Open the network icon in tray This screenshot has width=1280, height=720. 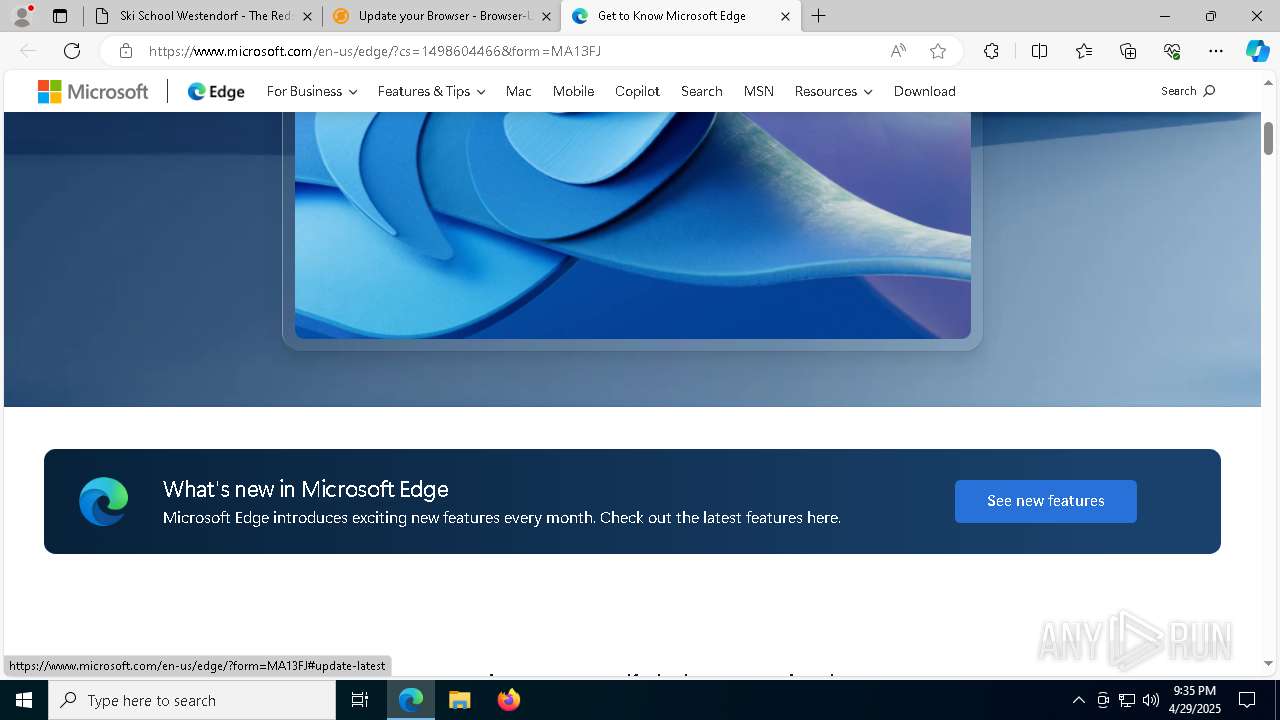point(1127,700)
